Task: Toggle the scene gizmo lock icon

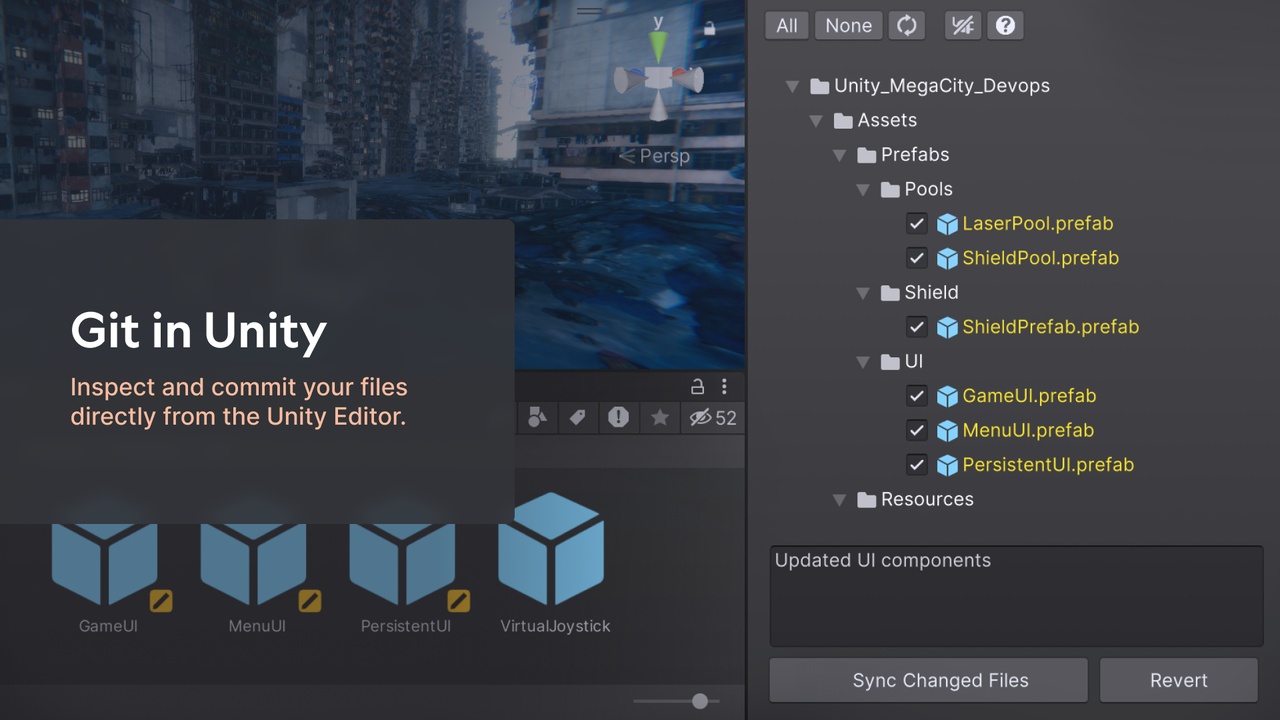Action: pos(709,28)
